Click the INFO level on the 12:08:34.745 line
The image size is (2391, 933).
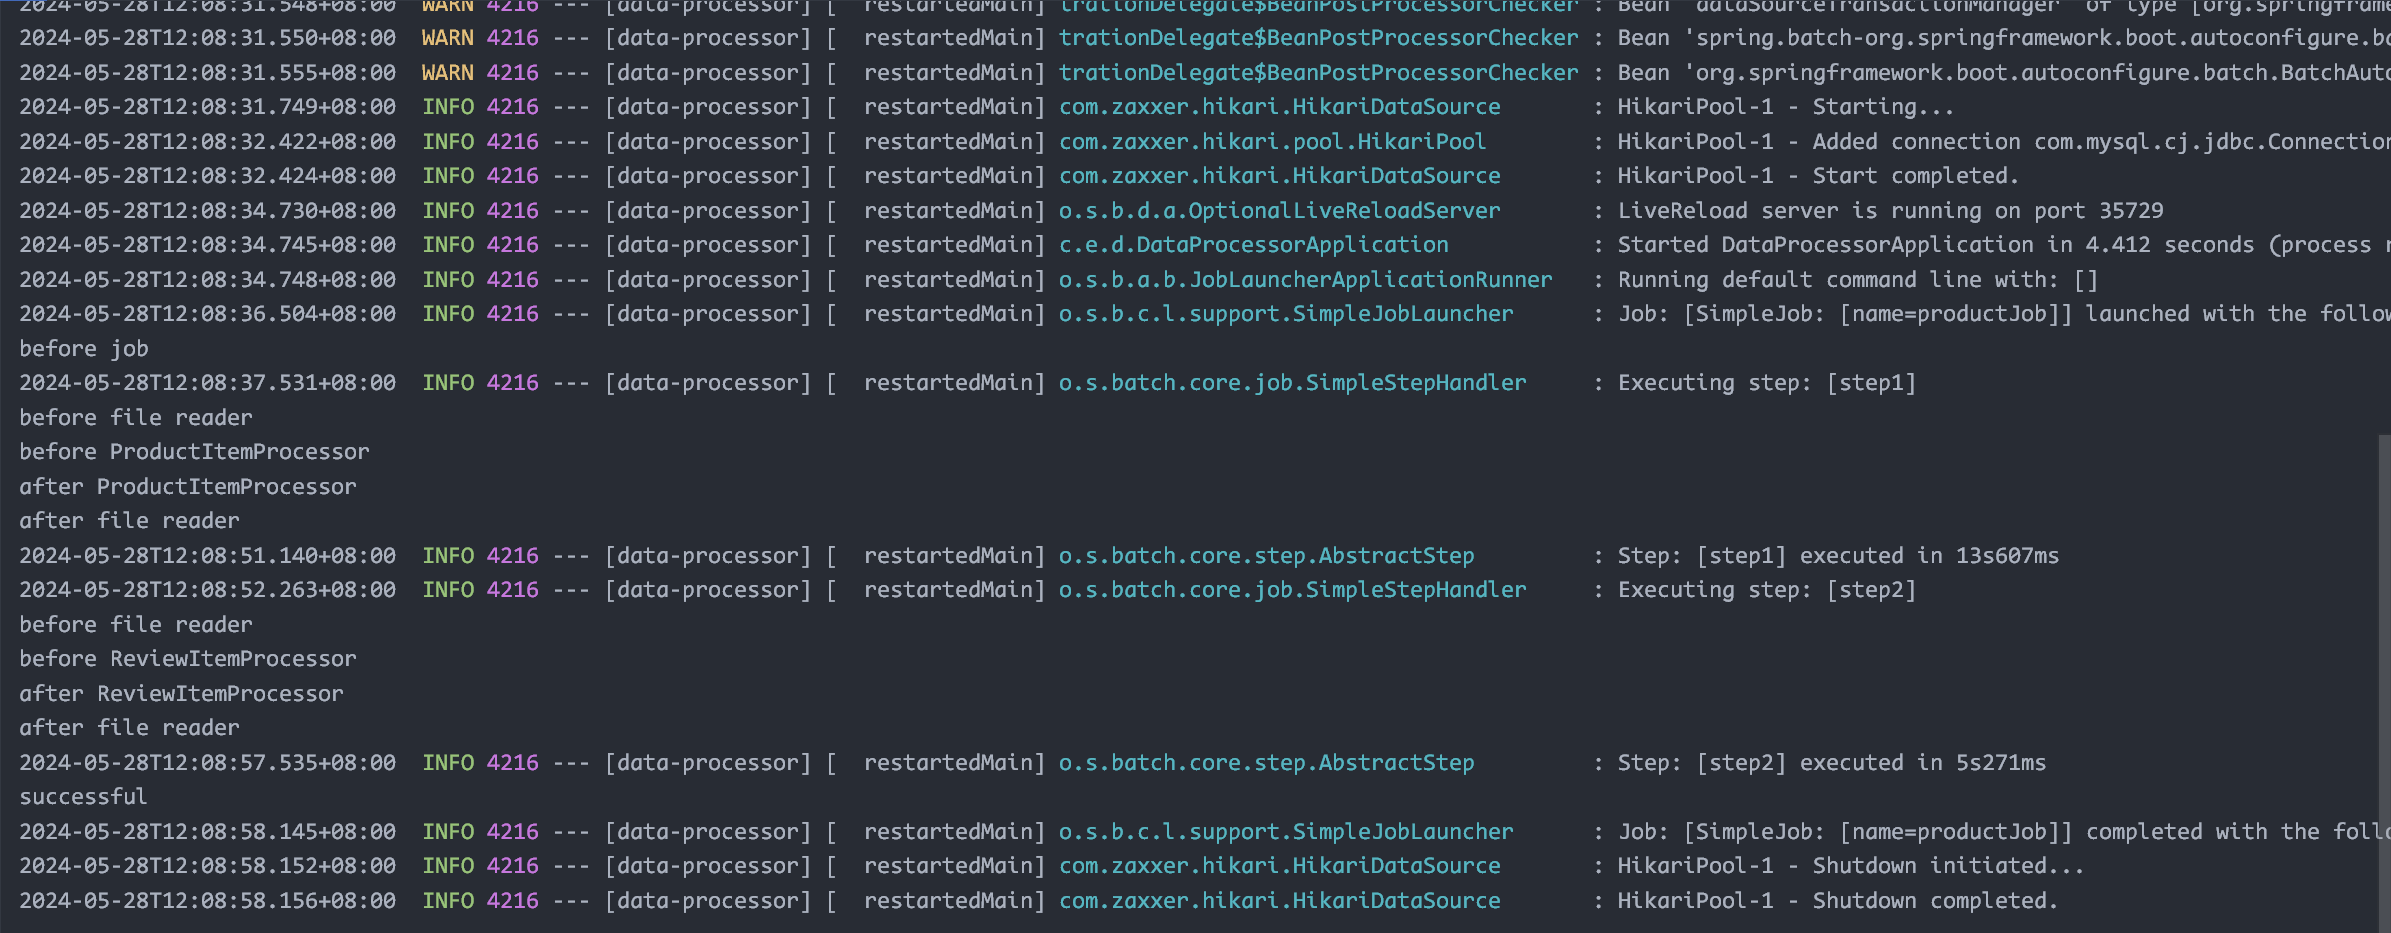click(448, 245)
